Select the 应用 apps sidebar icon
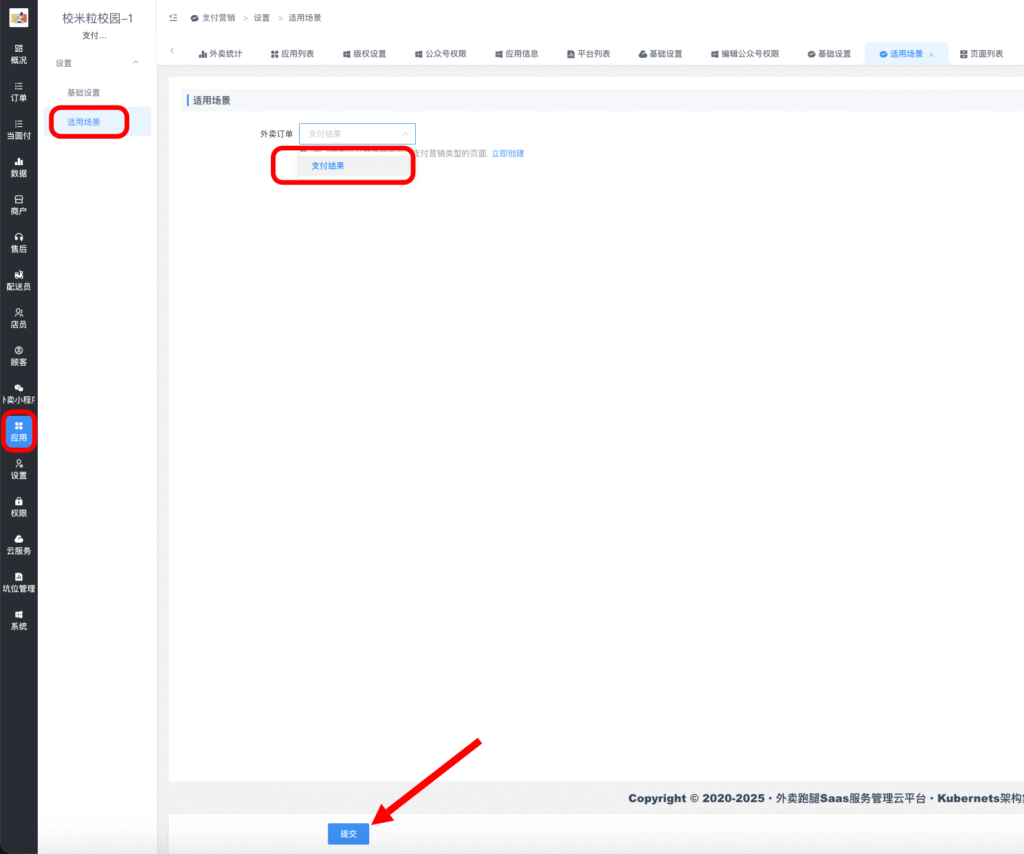Screen dimensions: 1024x854 (18, 430)
